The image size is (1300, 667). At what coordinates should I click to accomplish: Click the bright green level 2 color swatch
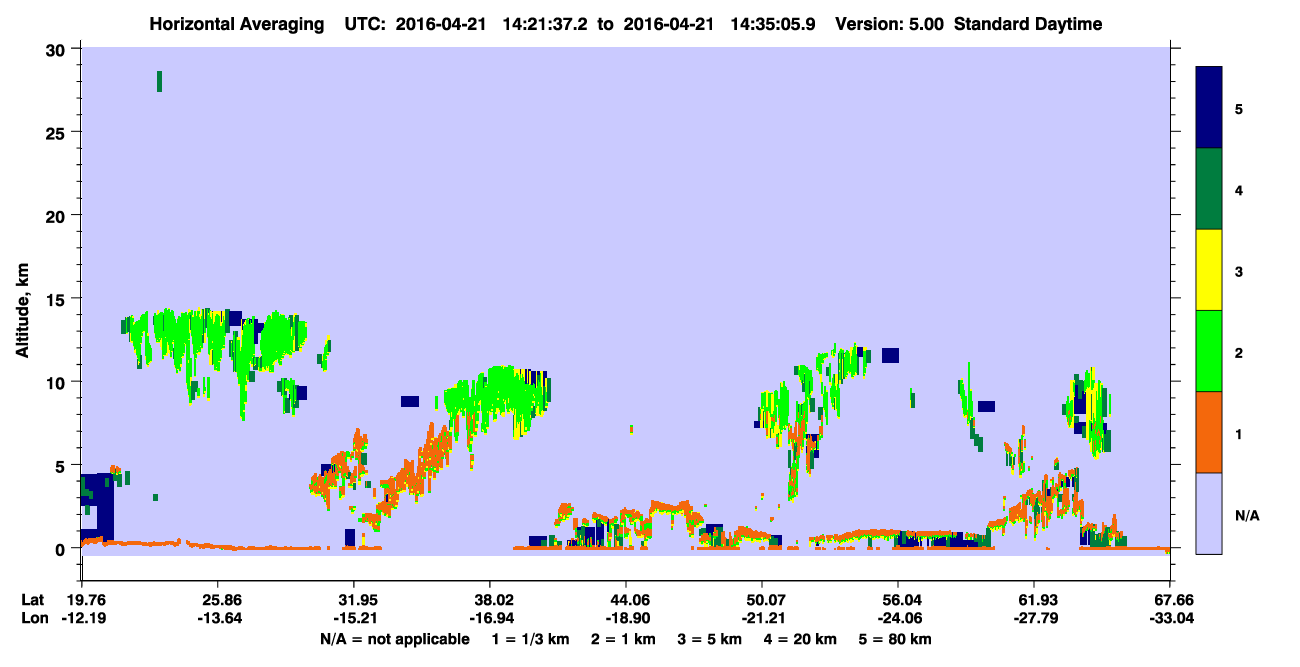[1209, 351]
